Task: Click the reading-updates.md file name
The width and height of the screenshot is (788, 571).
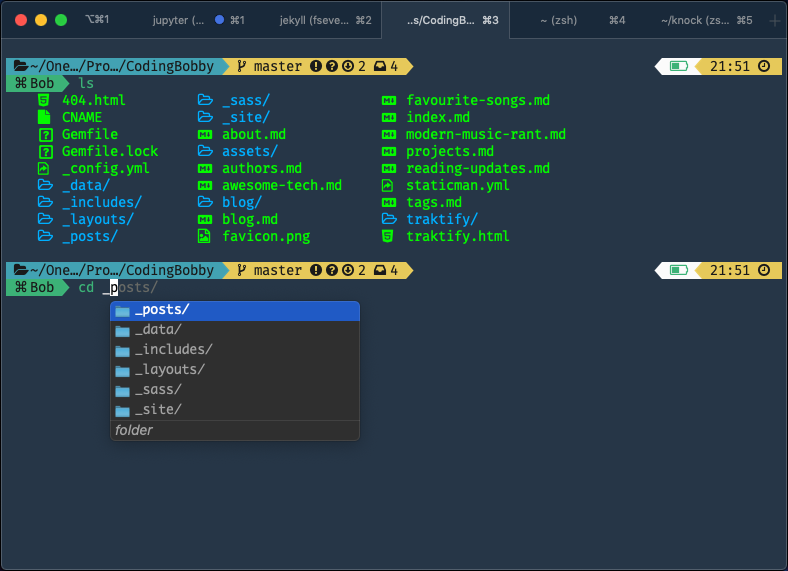Action: click(x=478, y=168)
